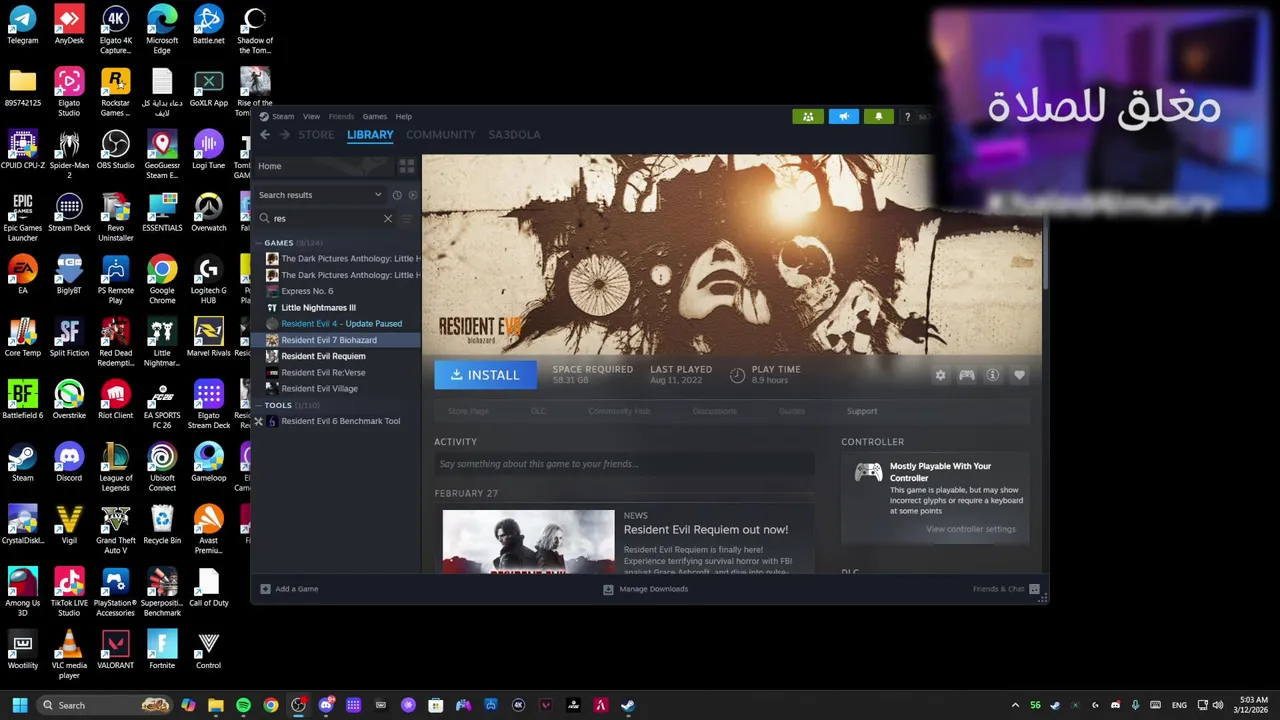Click the library search field
The width and height of the screenshot is (1280, 720).
coord(327,218)
